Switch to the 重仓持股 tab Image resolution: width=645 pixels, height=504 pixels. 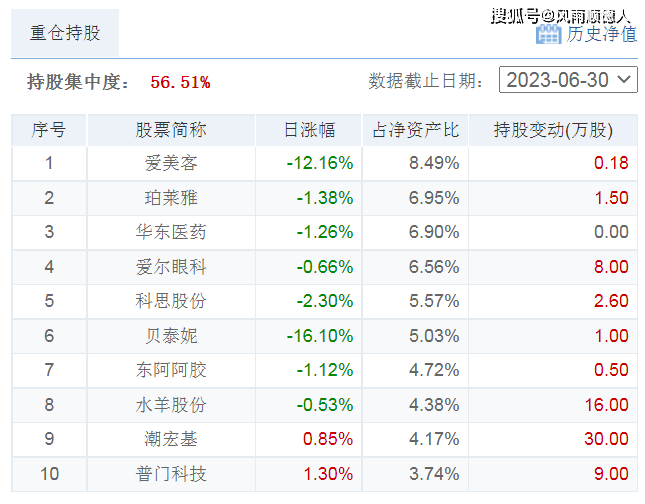coord(65,33)
